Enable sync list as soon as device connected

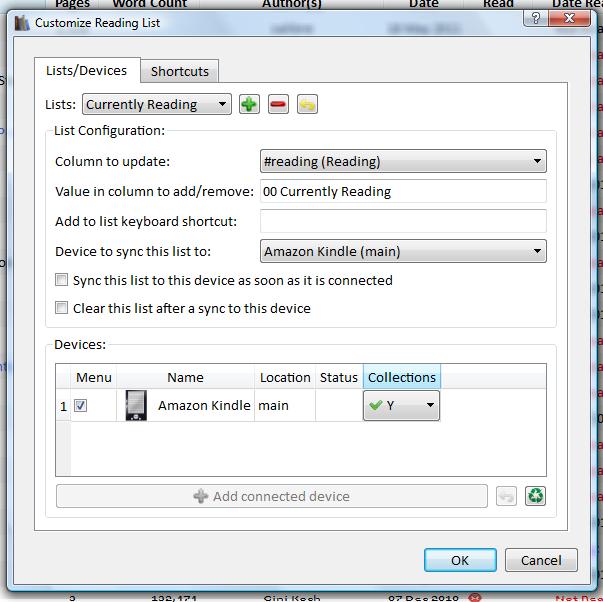(x=62, y=280)
